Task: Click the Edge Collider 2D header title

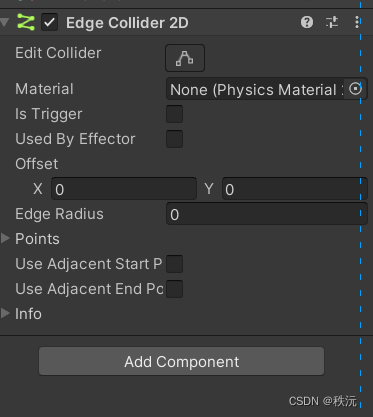Action: point(127,23)
